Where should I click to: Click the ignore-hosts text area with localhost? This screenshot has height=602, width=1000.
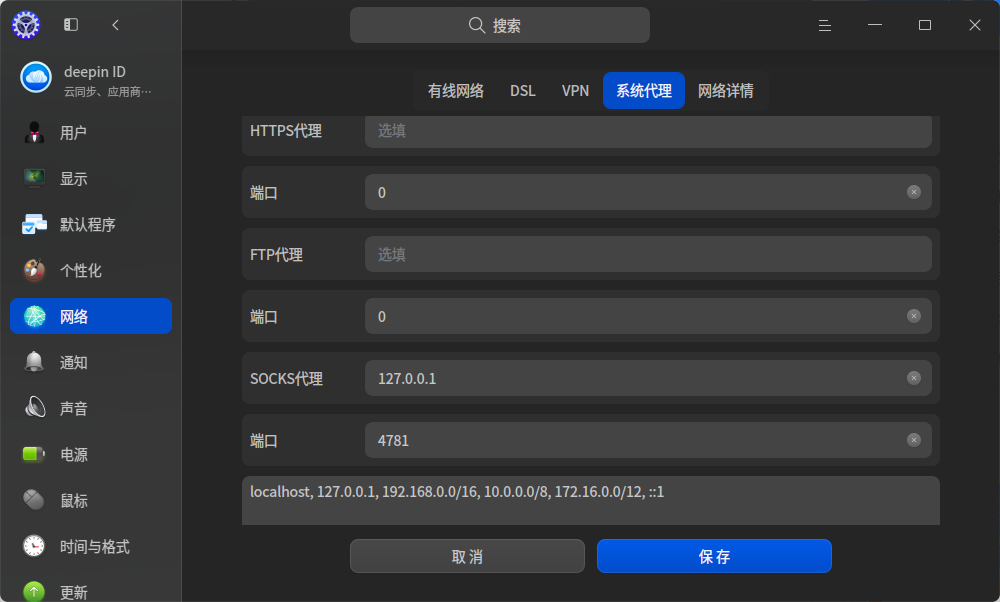pos(591,501)
